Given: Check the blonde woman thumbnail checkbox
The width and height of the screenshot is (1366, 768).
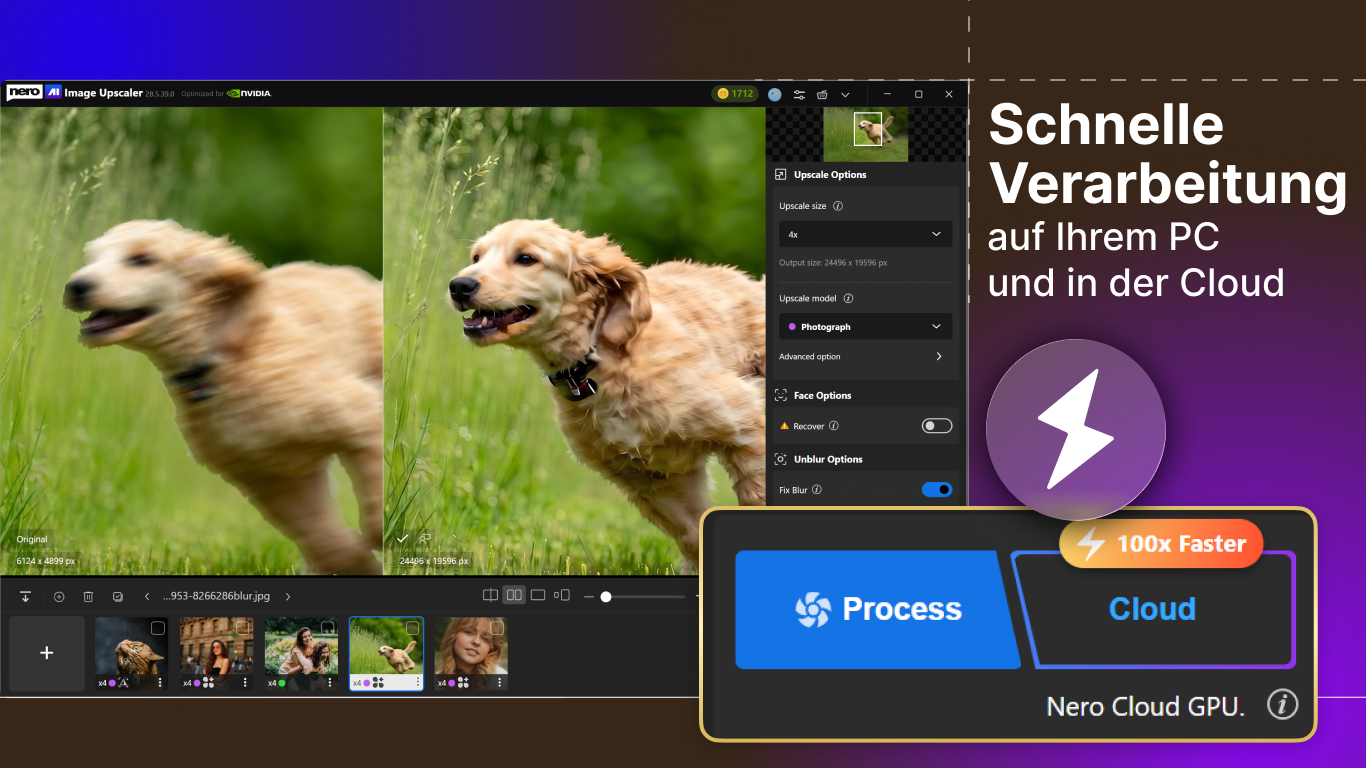Looking at the screenshot, I should 498,628.
